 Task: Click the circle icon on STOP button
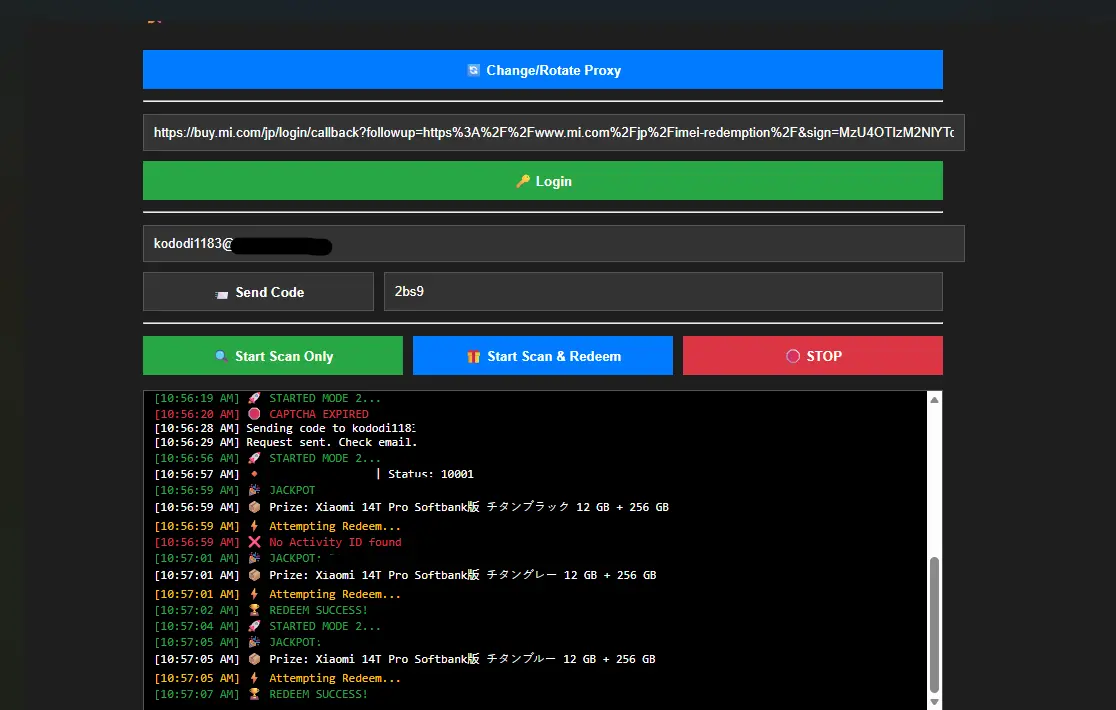click(x=793, y=356)
